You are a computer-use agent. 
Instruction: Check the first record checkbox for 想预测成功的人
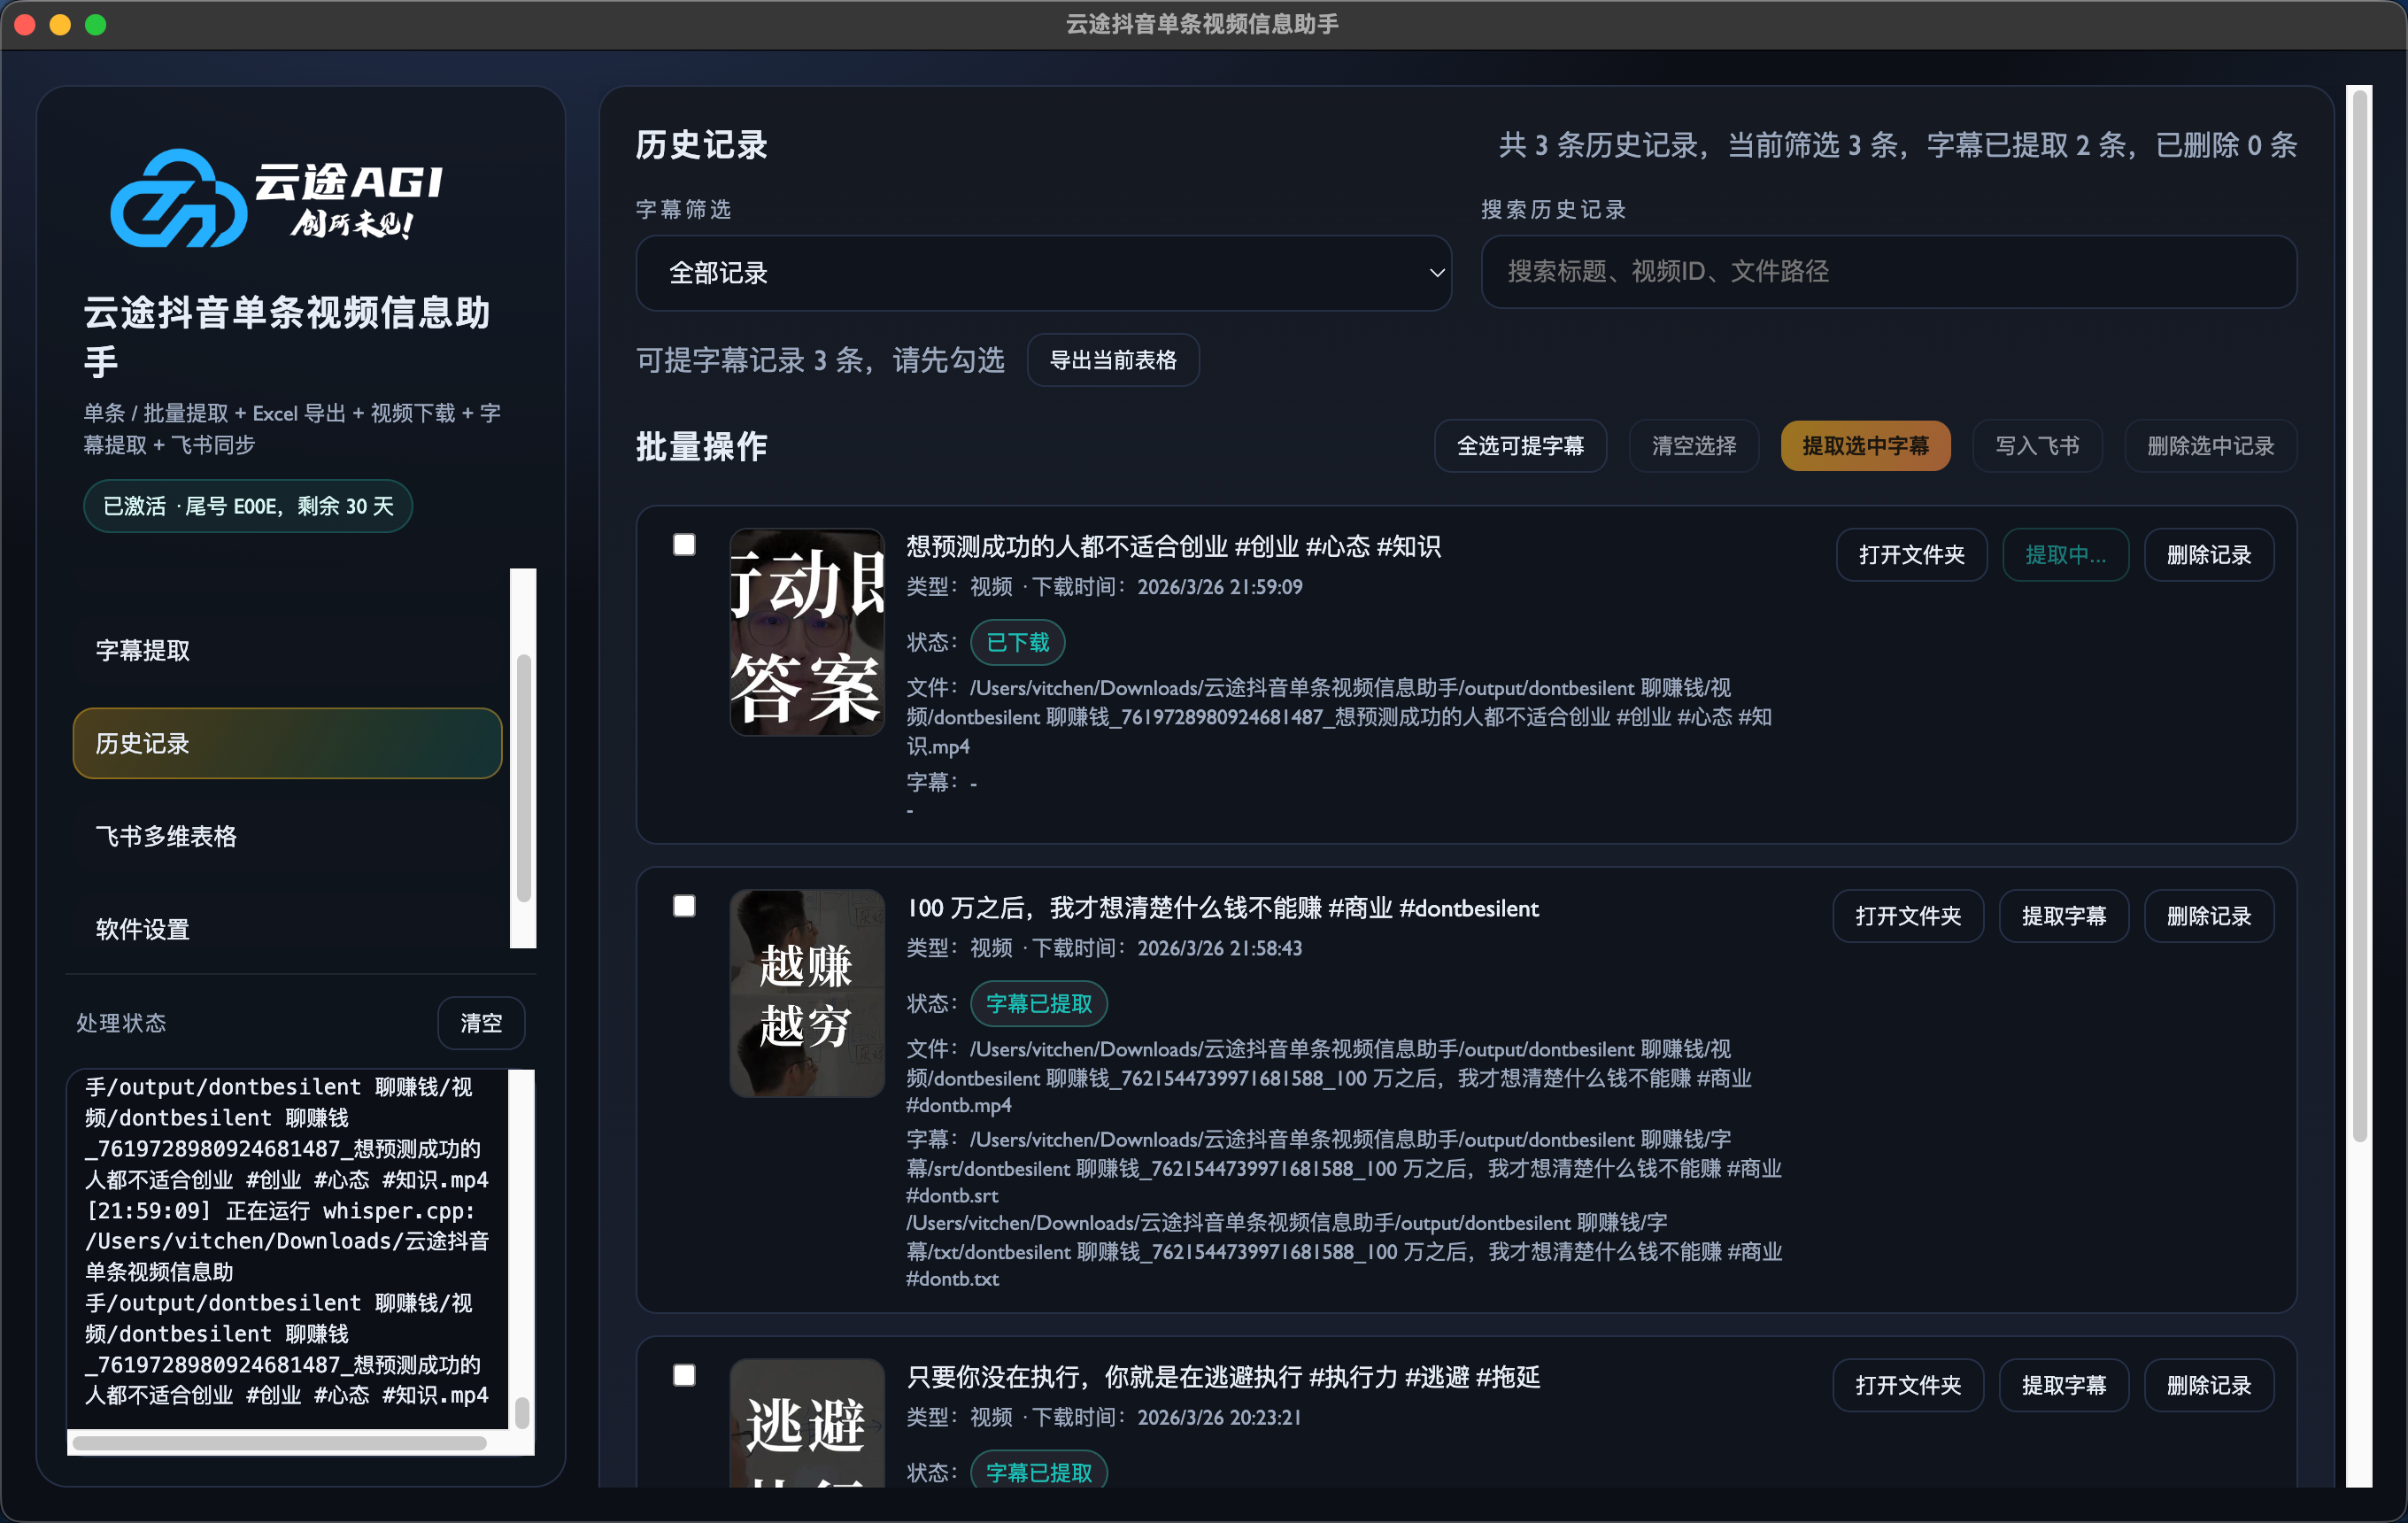click(684, 545)
